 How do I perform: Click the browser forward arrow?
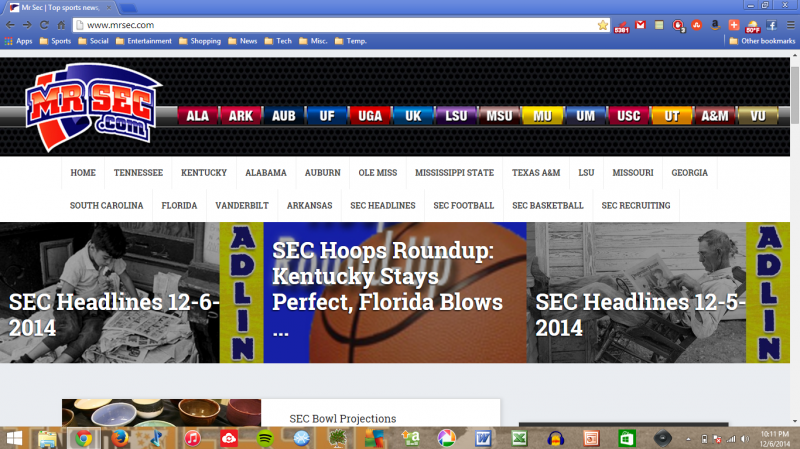pos(27,25)
